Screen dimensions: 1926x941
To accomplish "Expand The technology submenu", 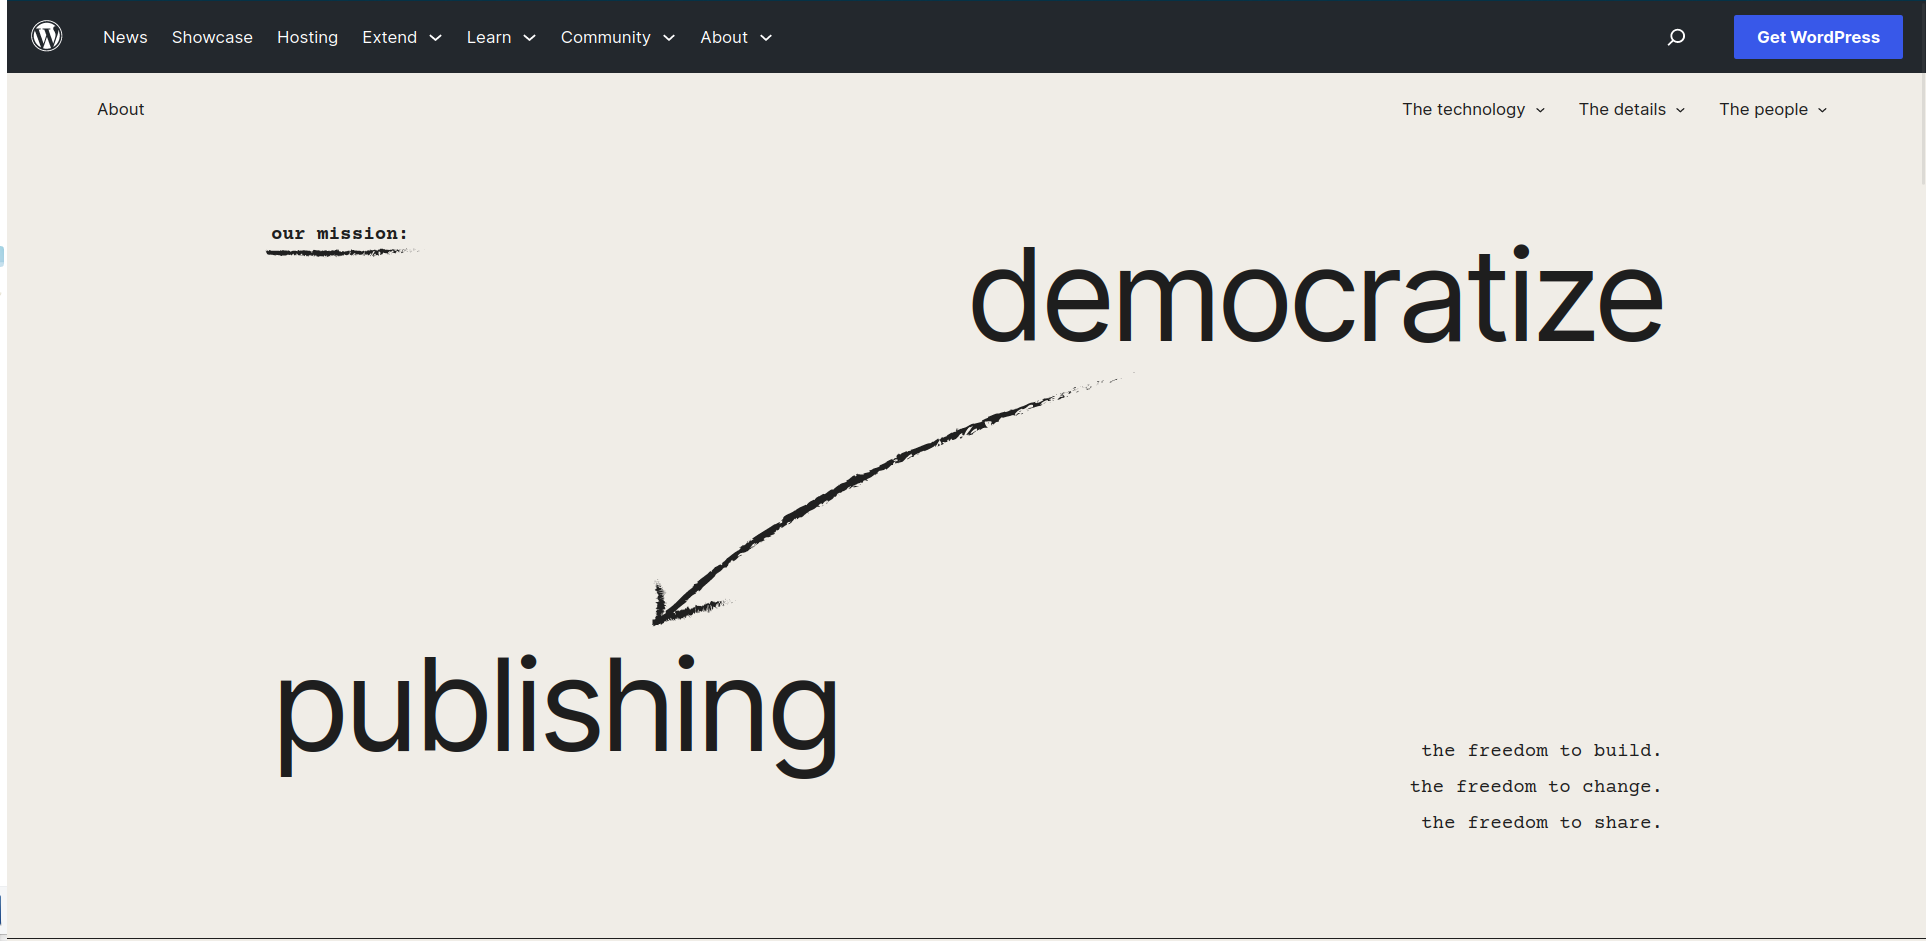I will point(1474,109).
